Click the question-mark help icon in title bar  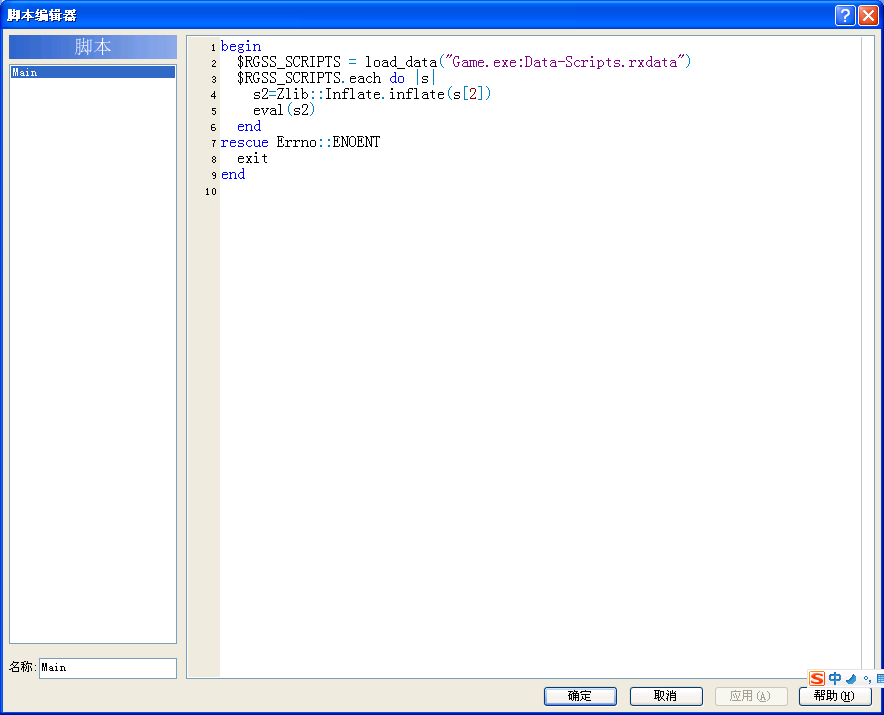(845, 15)
